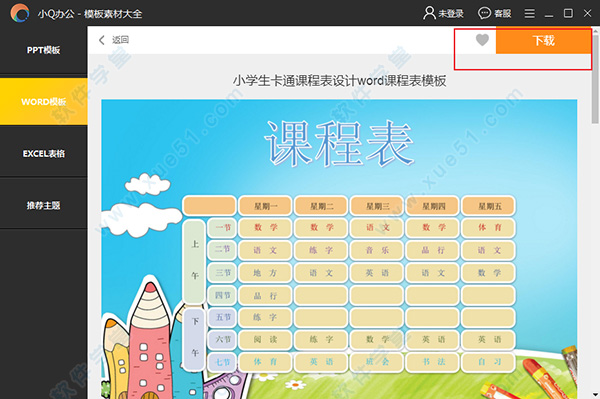
Task: Click the 地方 cell in preview
Action: tap(265, 273)
